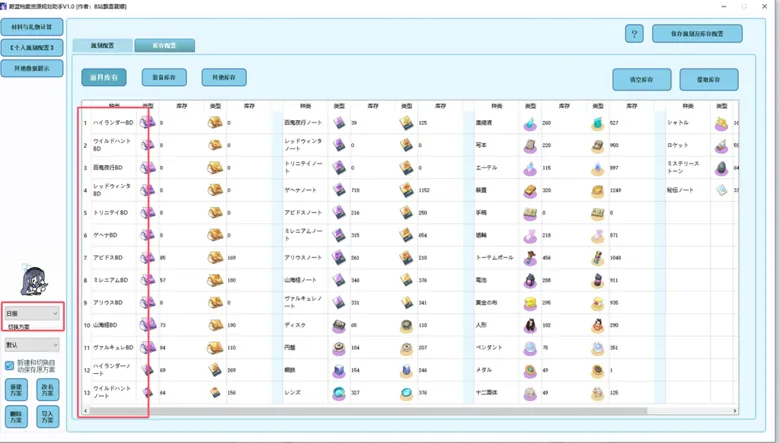This screenshot has width=780, height=443.
Task: Open the 装备库存 inventory section
Action: [x=164, y=77]
